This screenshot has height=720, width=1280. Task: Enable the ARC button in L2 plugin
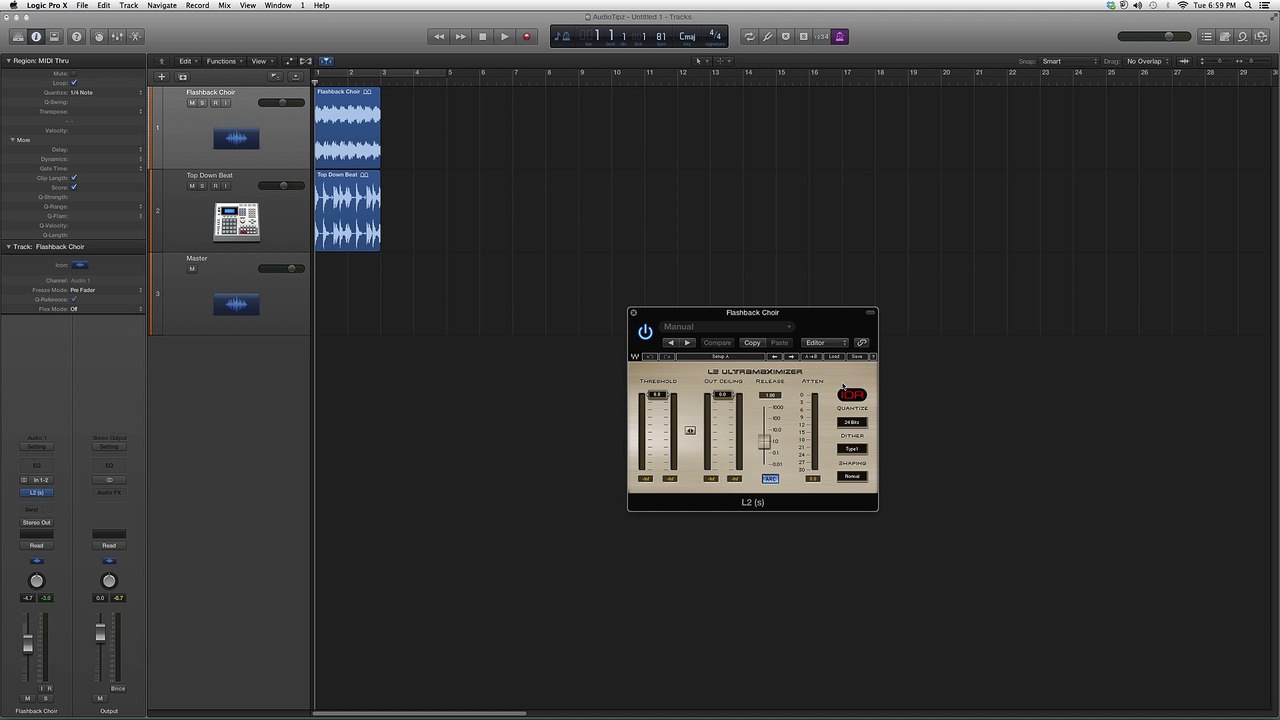tap(770, 479)
